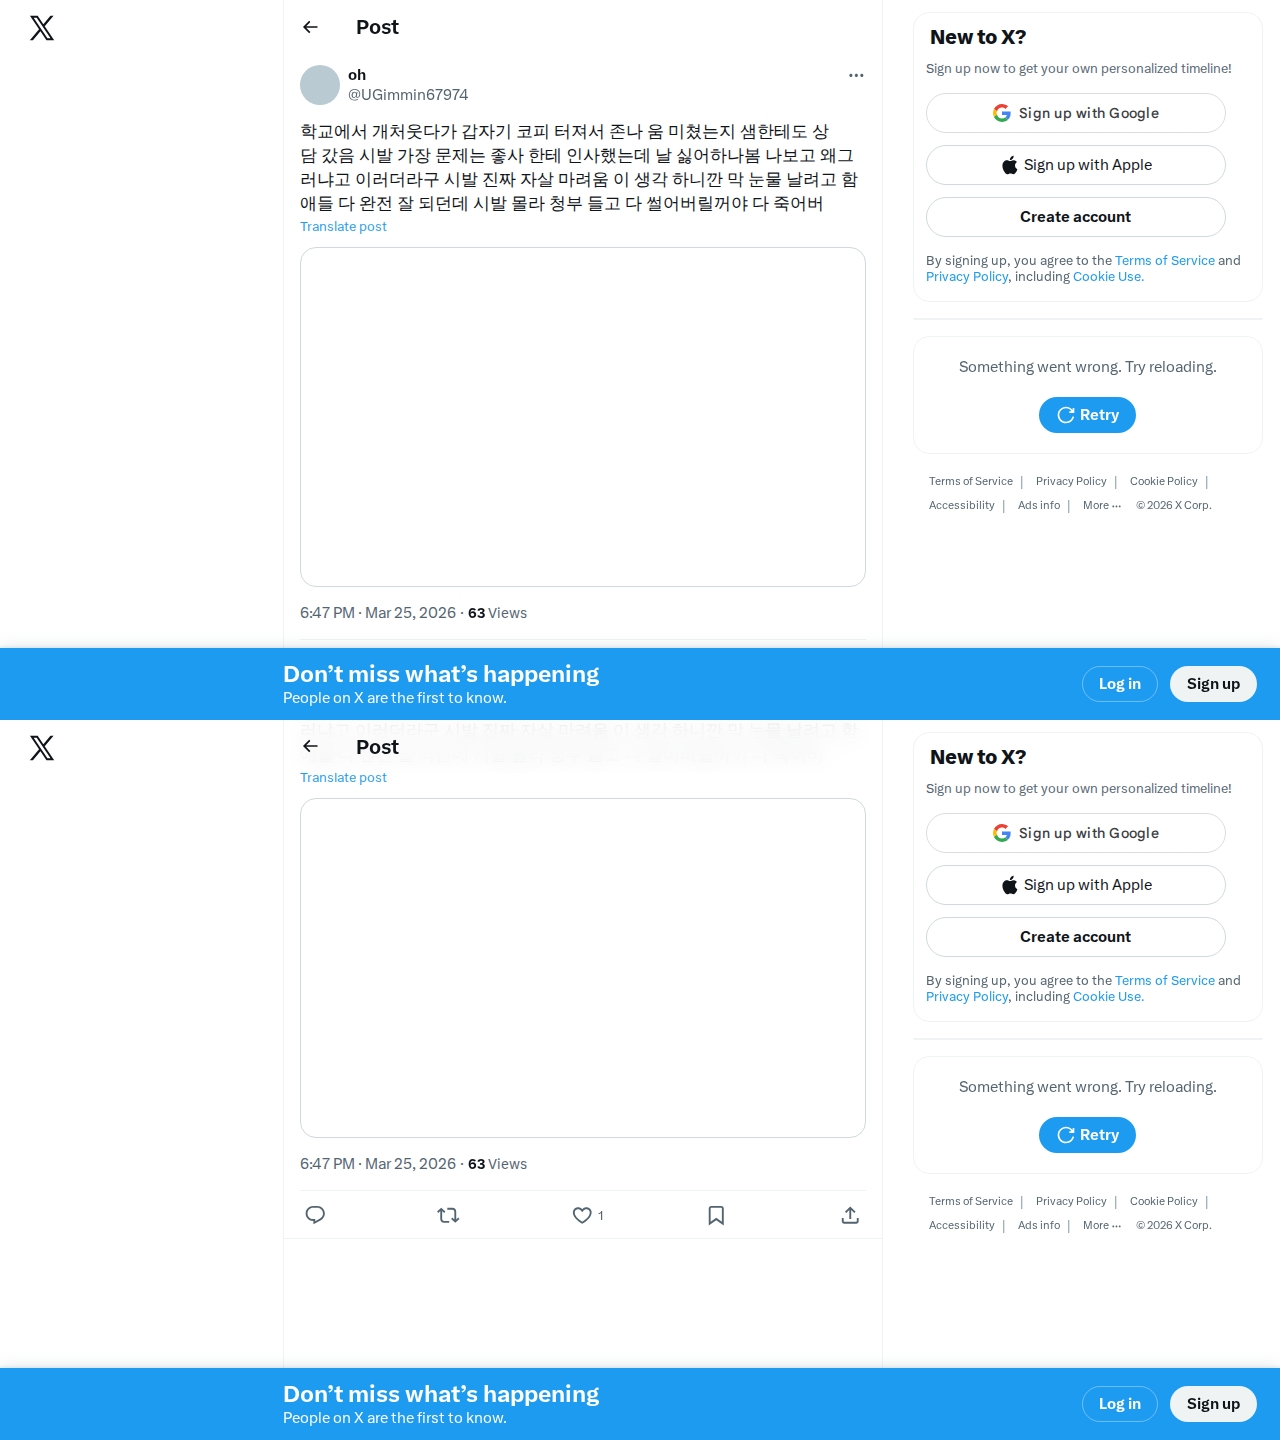Choose Sign up with Apple in the second panel
The height and width of the screenshot is (1440, 1280).
pos(1076,885)
